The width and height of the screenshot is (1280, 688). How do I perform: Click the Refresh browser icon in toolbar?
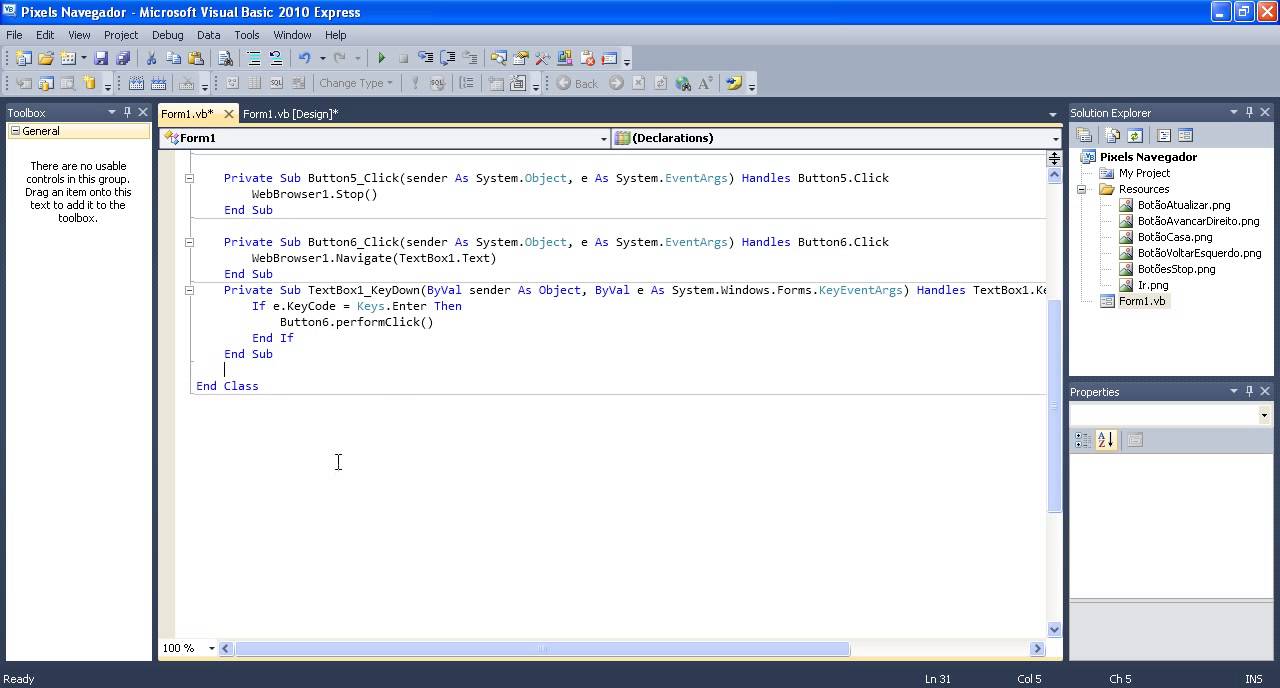(660, 83)
